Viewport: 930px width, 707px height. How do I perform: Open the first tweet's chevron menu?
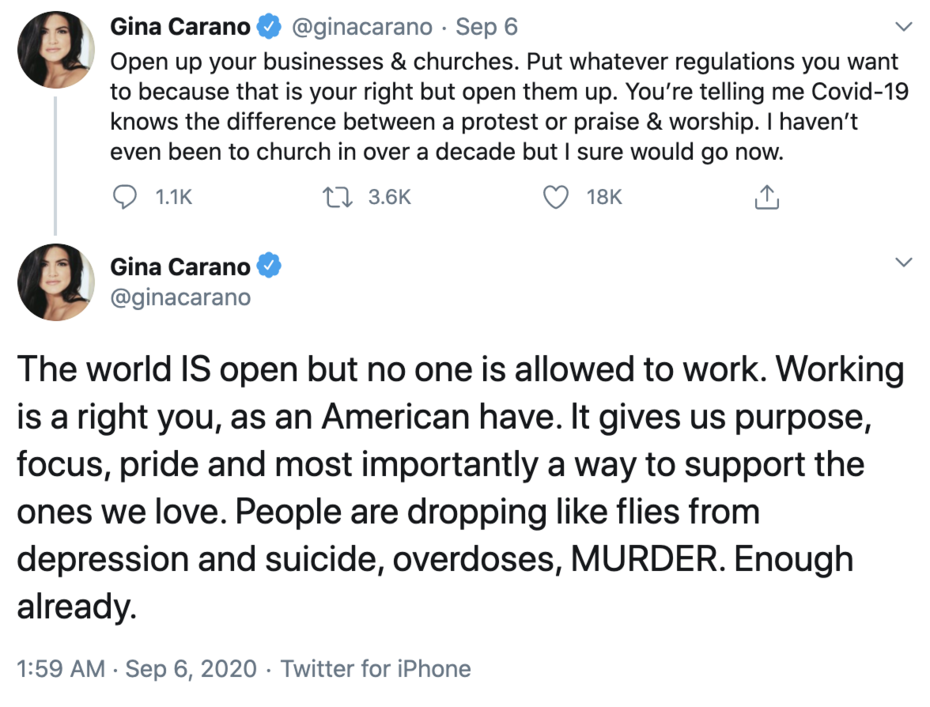point(903,27)
